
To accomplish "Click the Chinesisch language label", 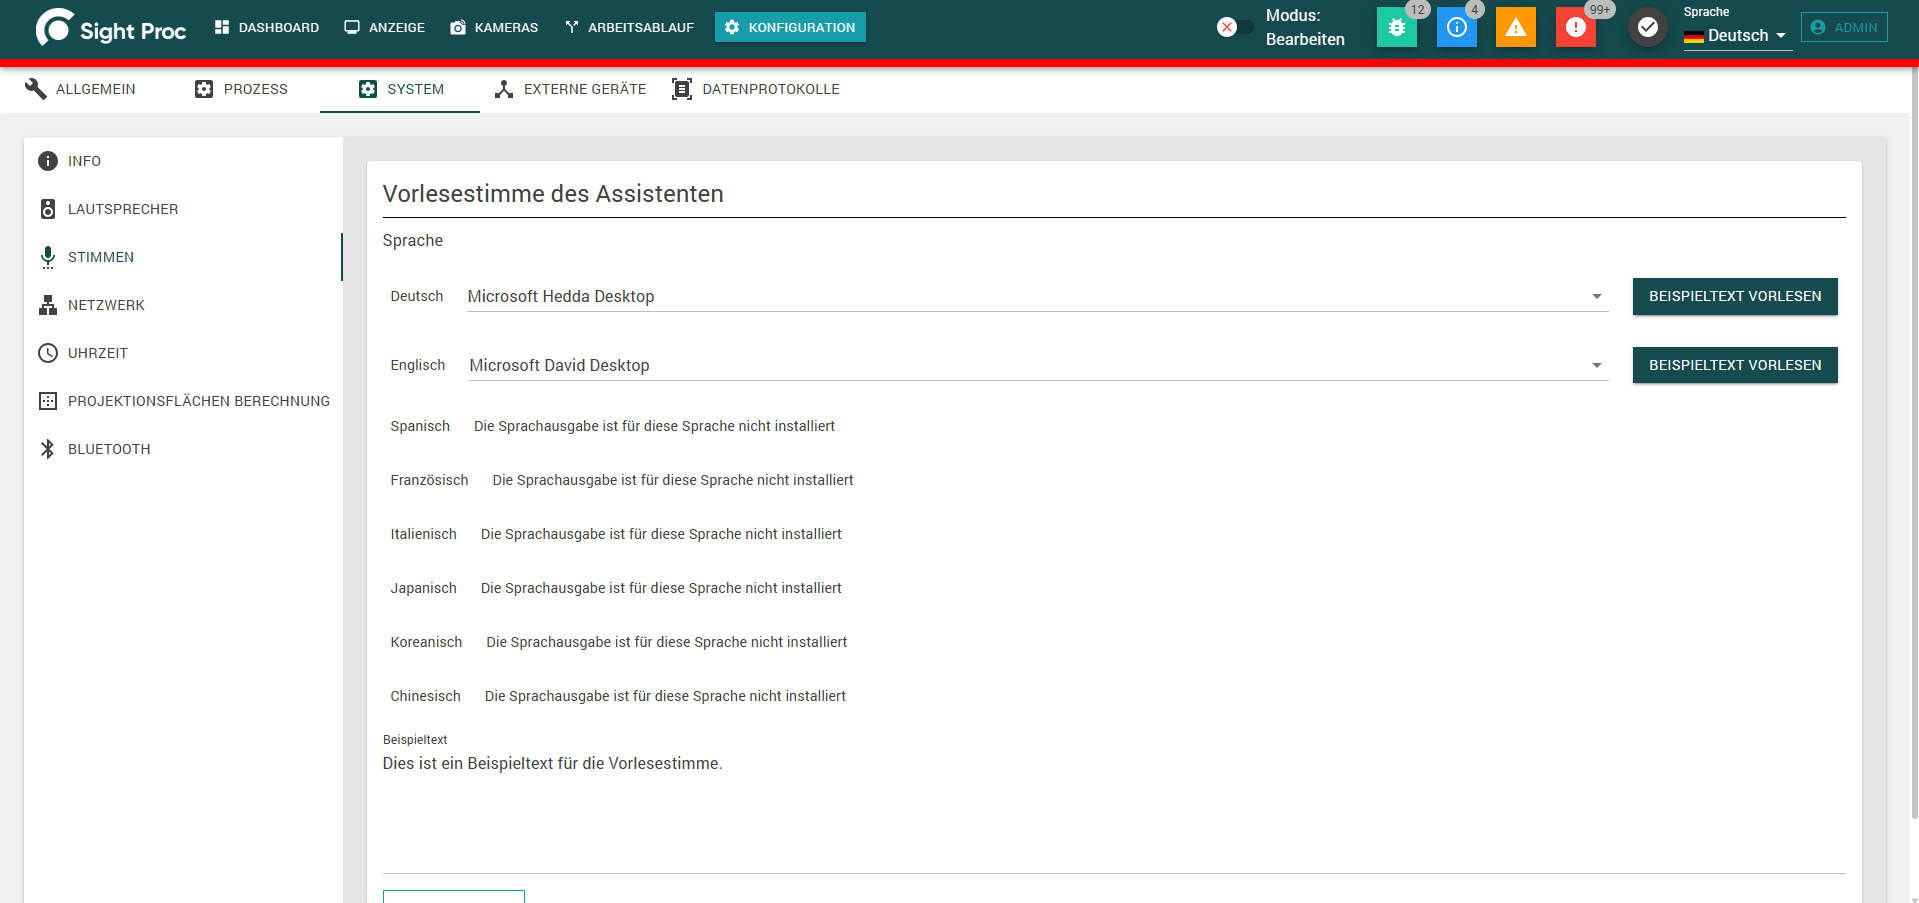I will [425, 696].
